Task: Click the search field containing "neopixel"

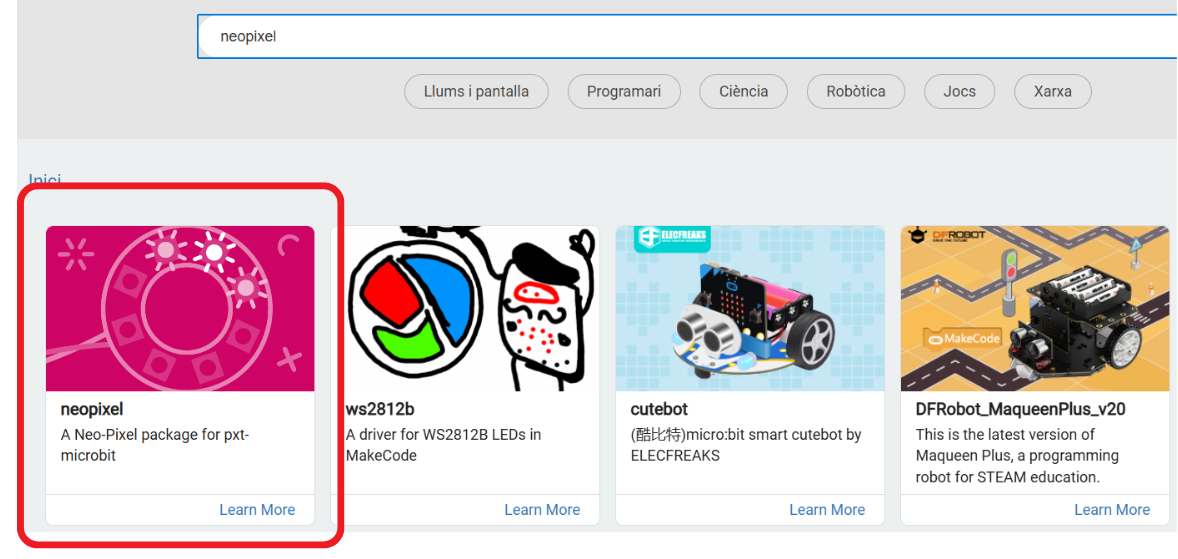Action: tap(680, 37)
